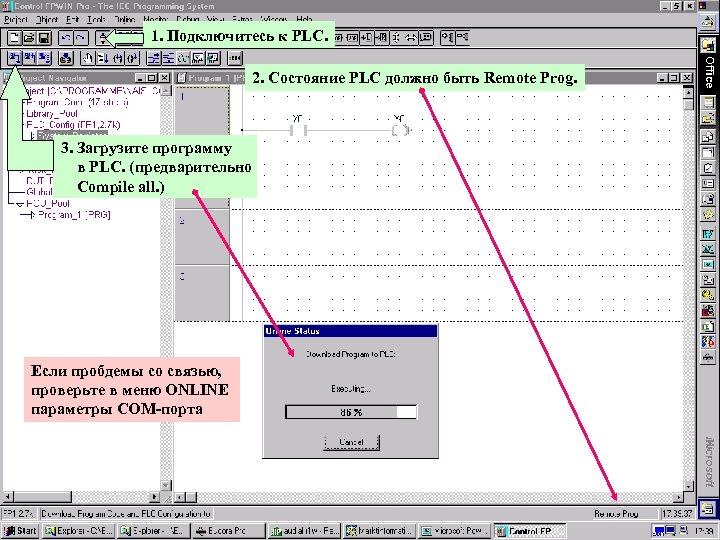This screenshot has width=720, height=540.
Task: Open the Edit menu
Action: point(73,19)
